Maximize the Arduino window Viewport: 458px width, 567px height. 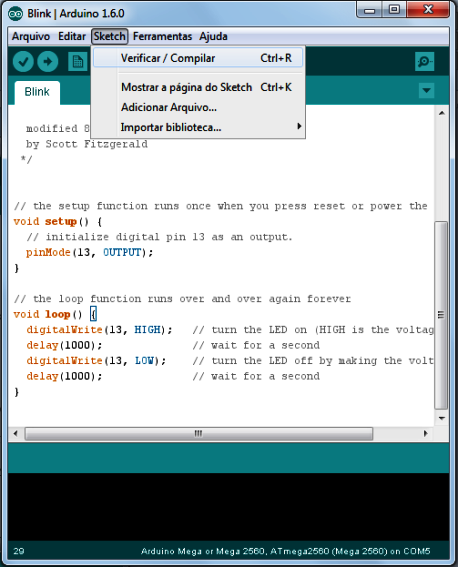(394, 10)
